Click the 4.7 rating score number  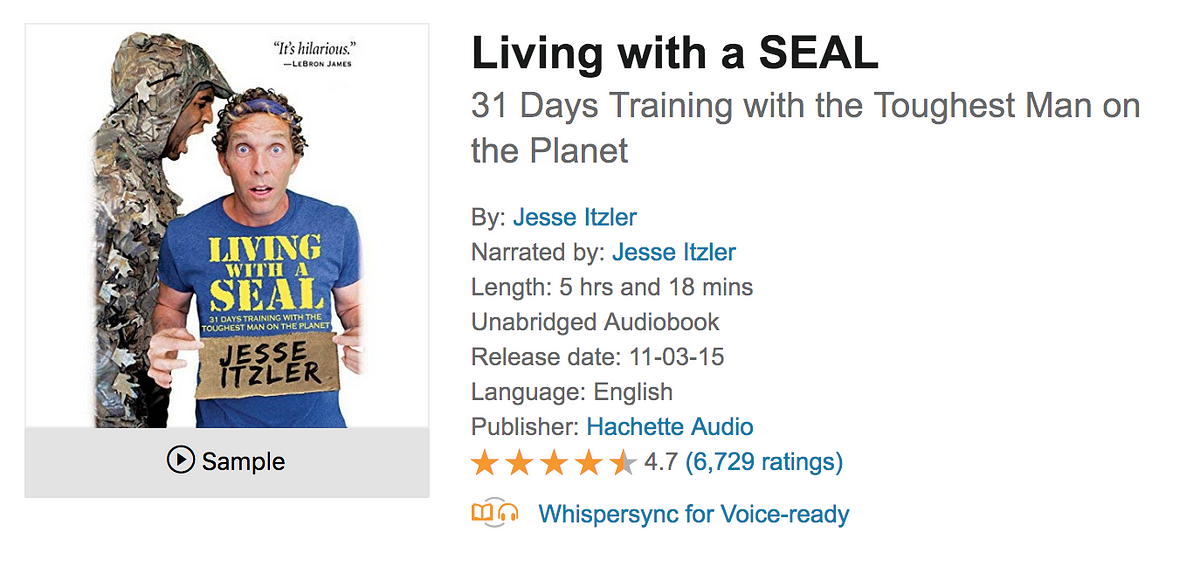[661, 462]
